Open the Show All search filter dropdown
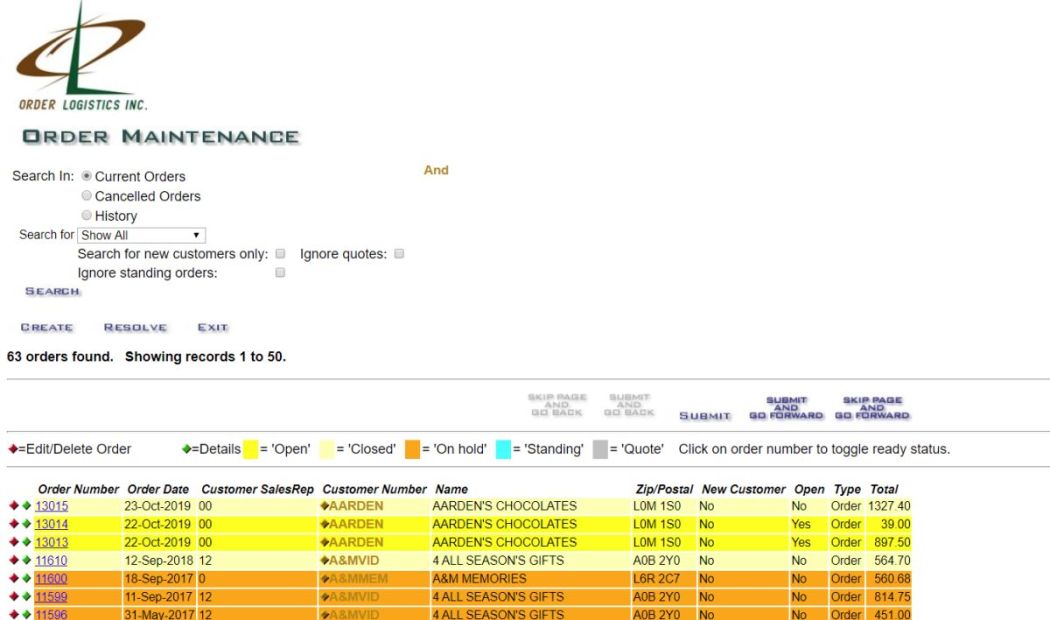Viewport: 1050px width, 620px height. click(x=140, y=235)
